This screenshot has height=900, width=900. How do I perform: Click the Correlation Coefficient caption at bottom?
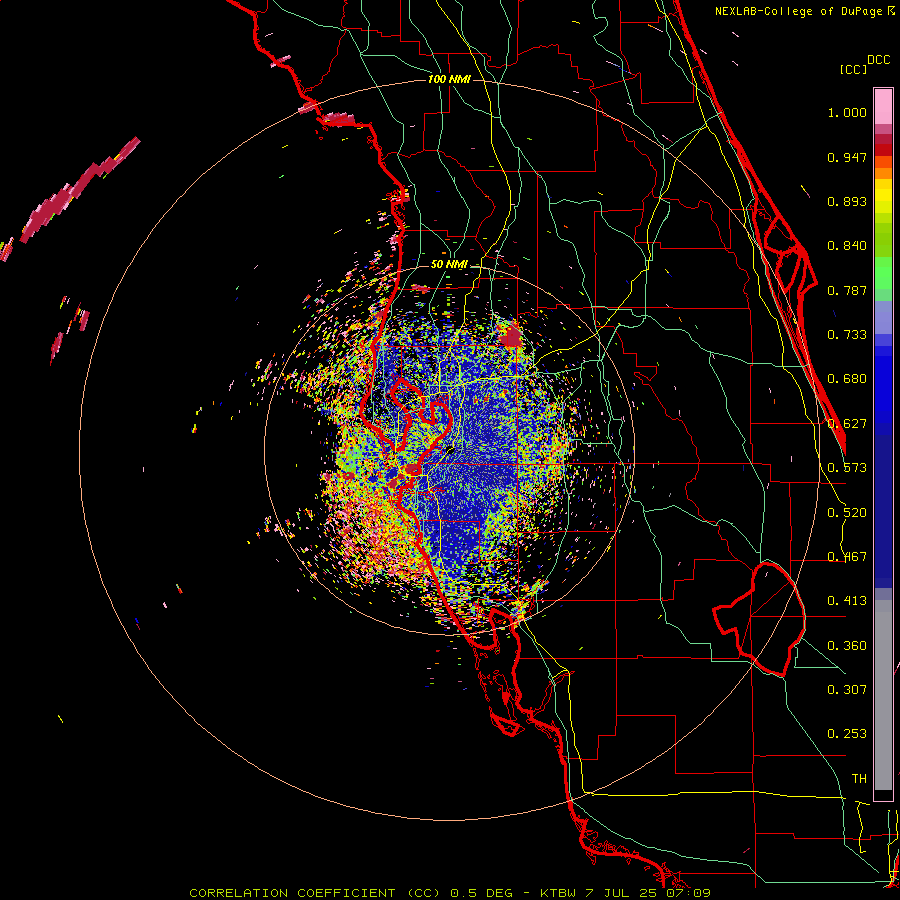[x=450, y=893]
